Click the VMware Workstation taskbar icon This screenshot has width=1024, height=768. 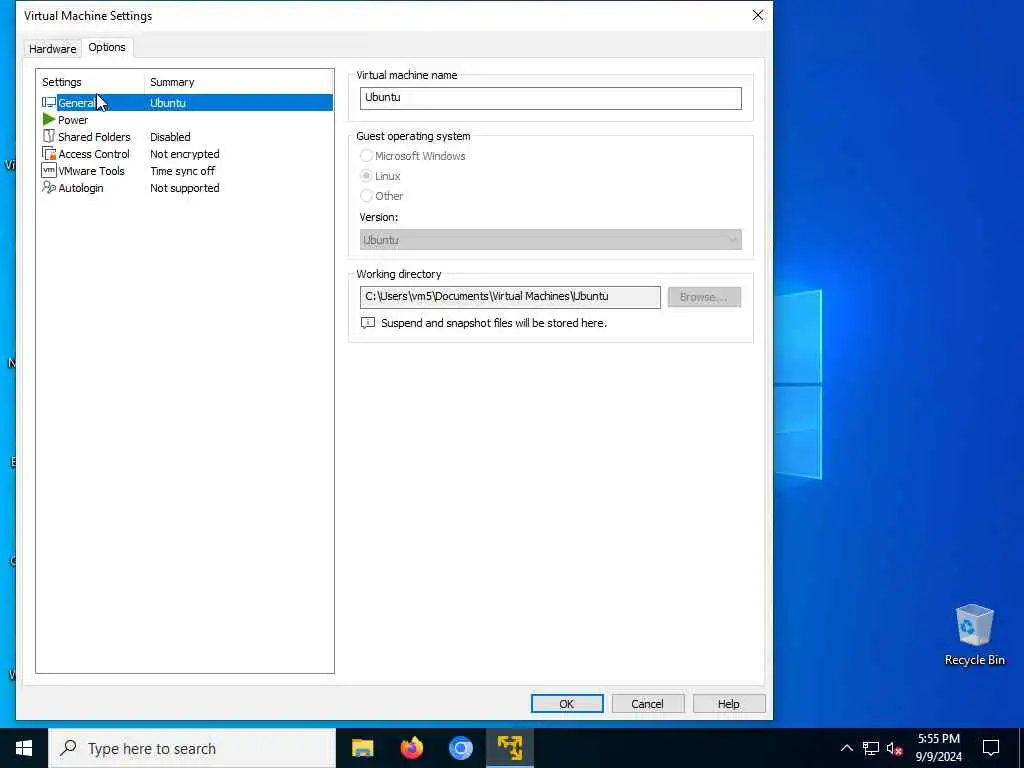click(509, 748)
